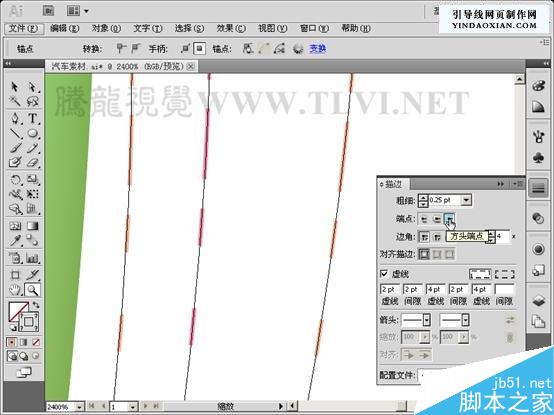Choose the Artboard tool
This screenshot has width=554, height=415.
tap(14, 274)
